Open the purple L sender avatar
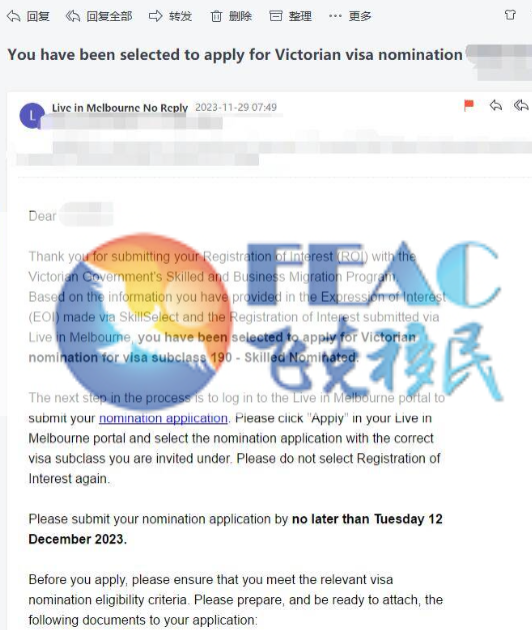This screenshot has width=532, height=630. coord(32,116)
